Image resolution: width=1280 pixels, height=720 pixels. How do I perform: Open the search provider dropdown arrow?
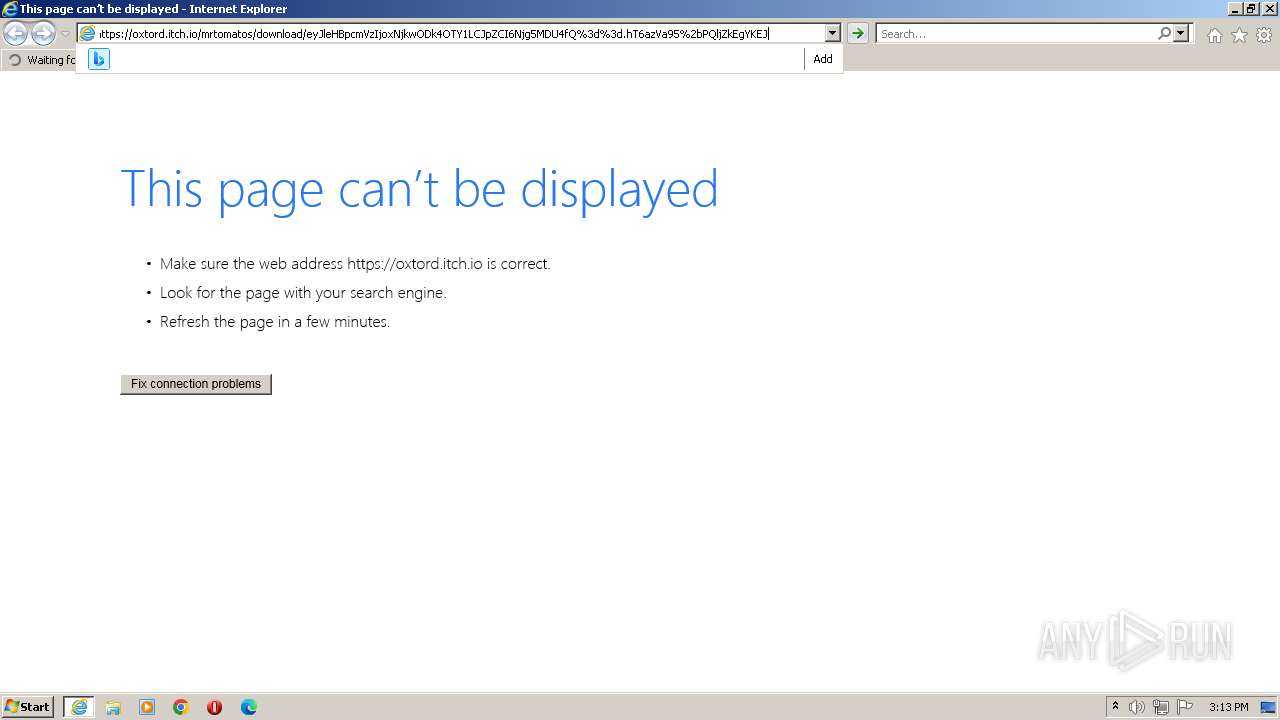[1181, 34]
